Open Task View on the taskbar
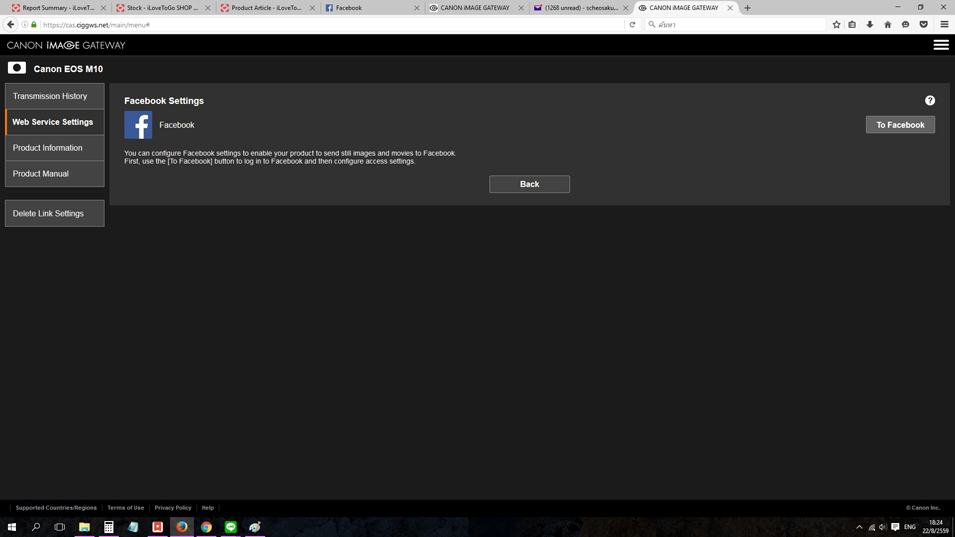Image resolution: width=955 pixels, height=537 pixels. point(60,527)
